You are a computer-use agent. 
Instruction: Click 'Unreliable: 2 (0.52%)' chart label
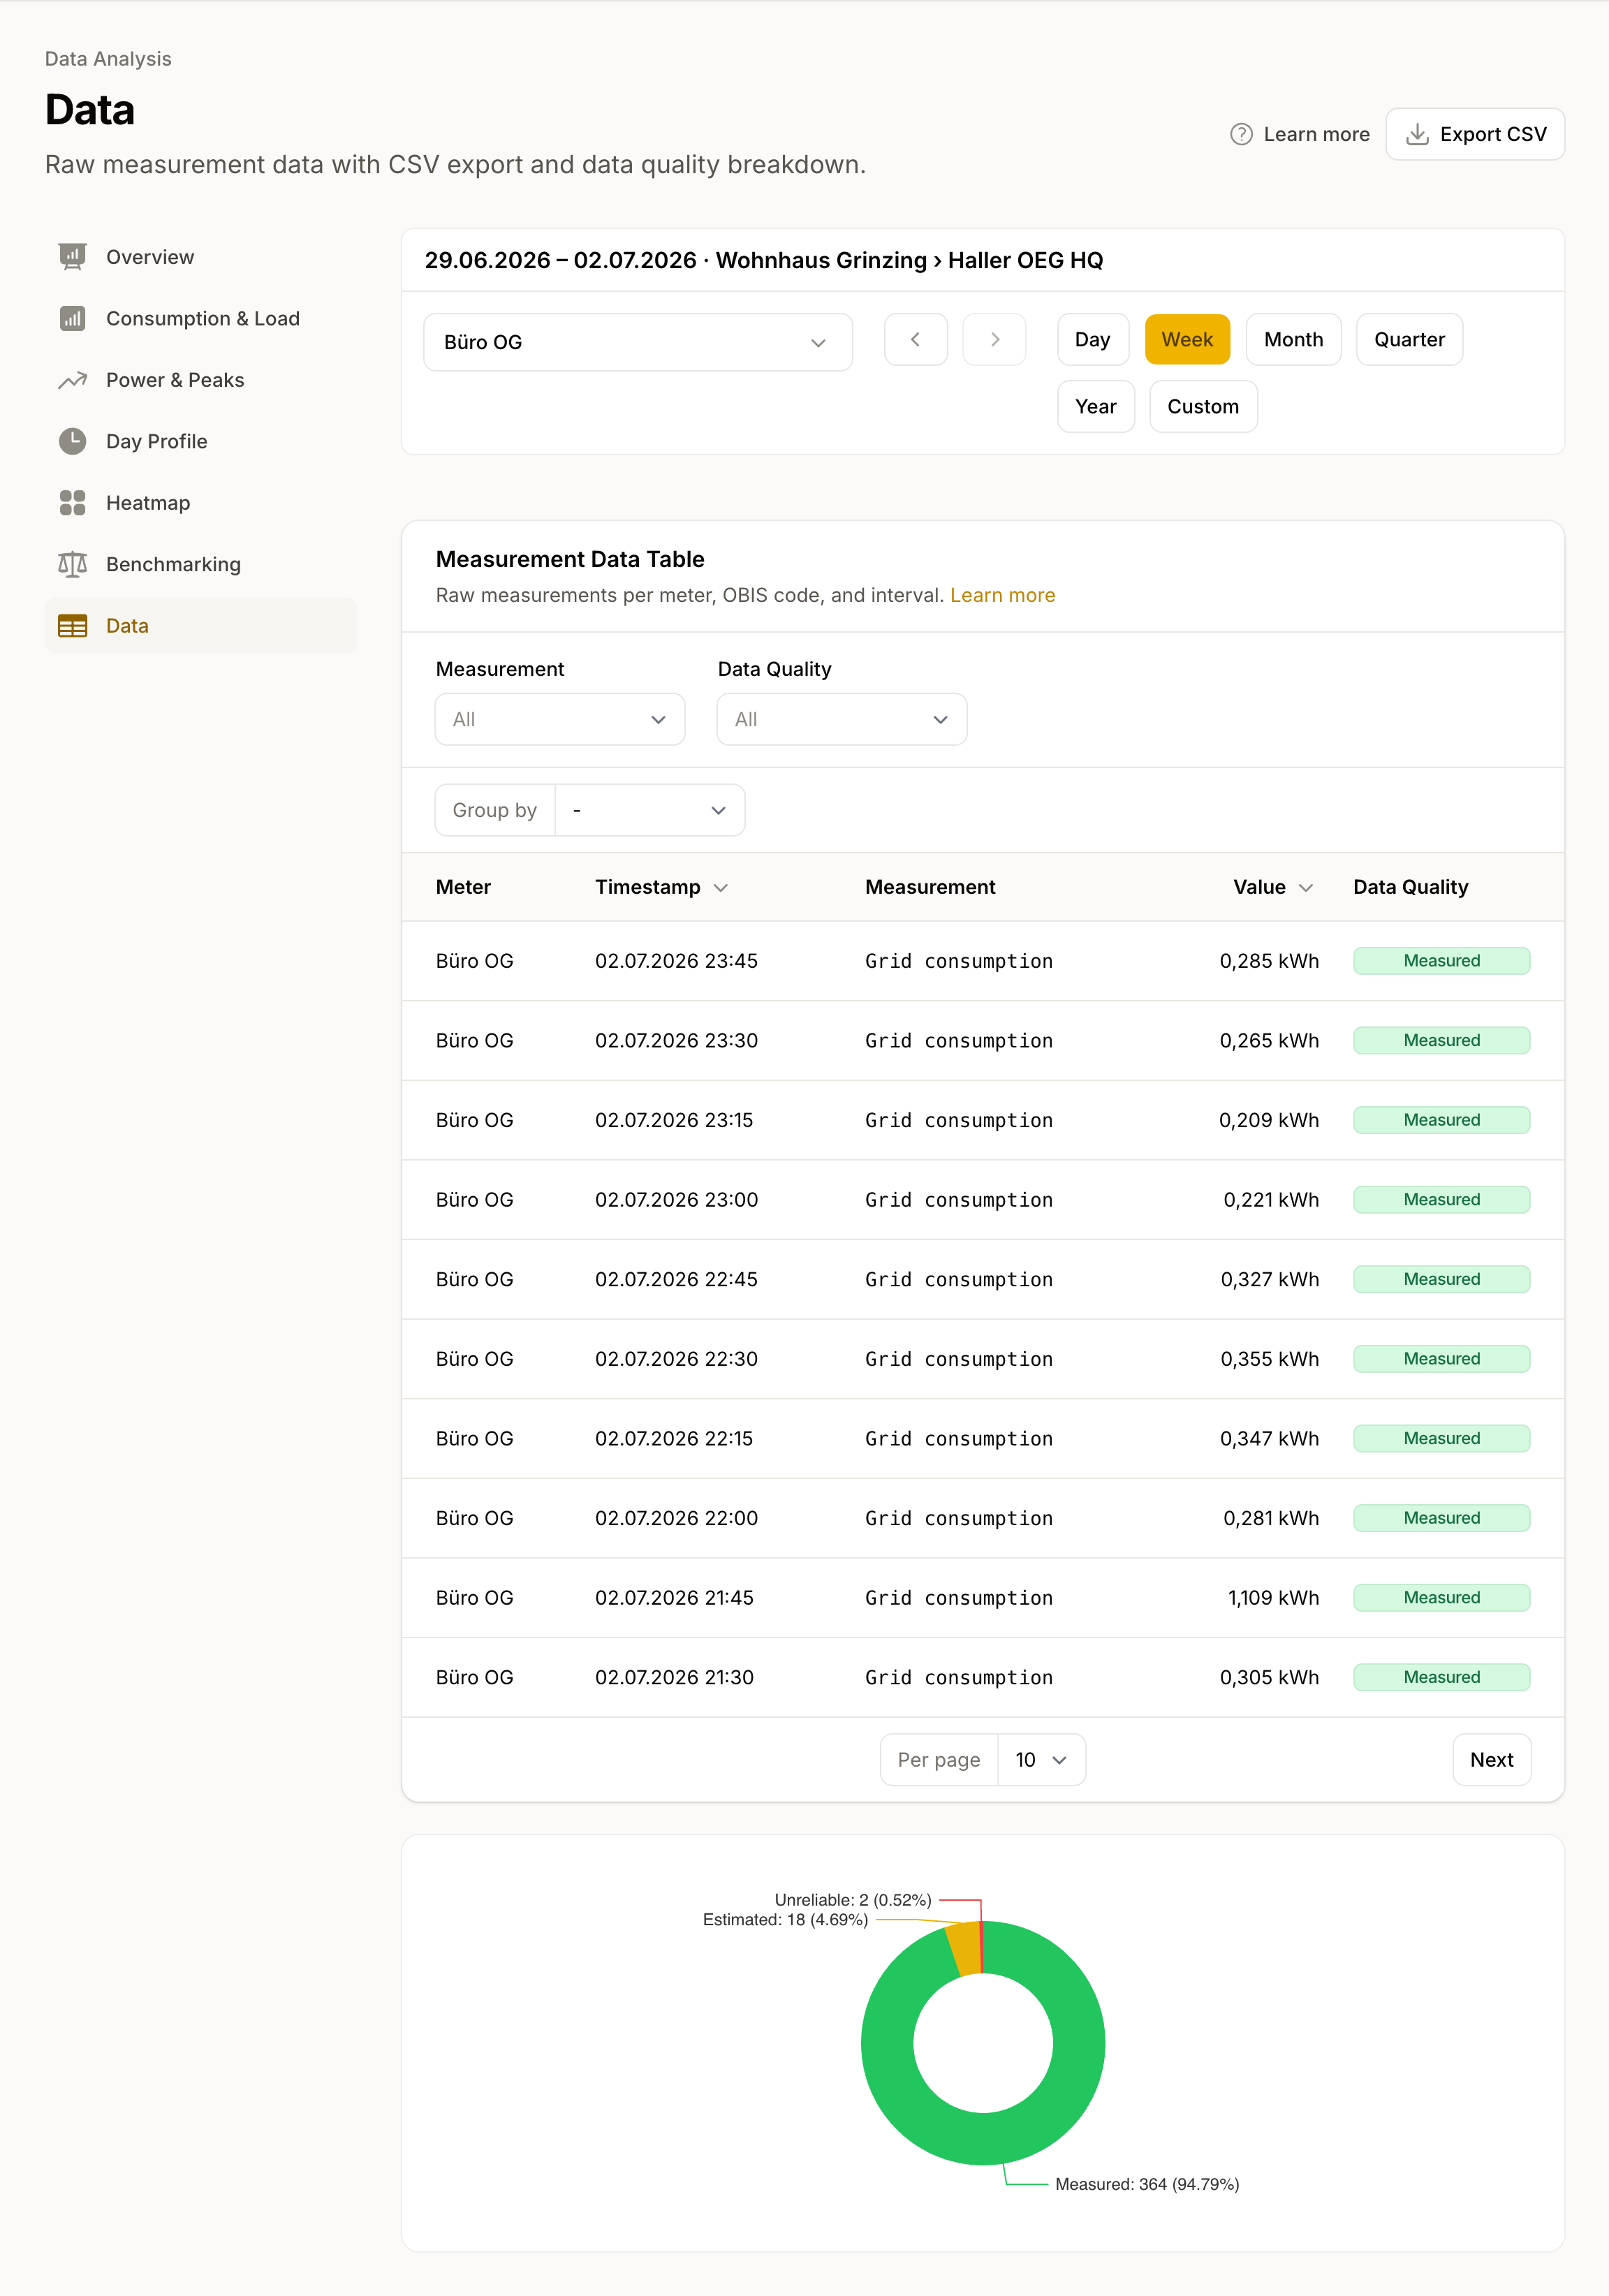[x=853, y=1900]
